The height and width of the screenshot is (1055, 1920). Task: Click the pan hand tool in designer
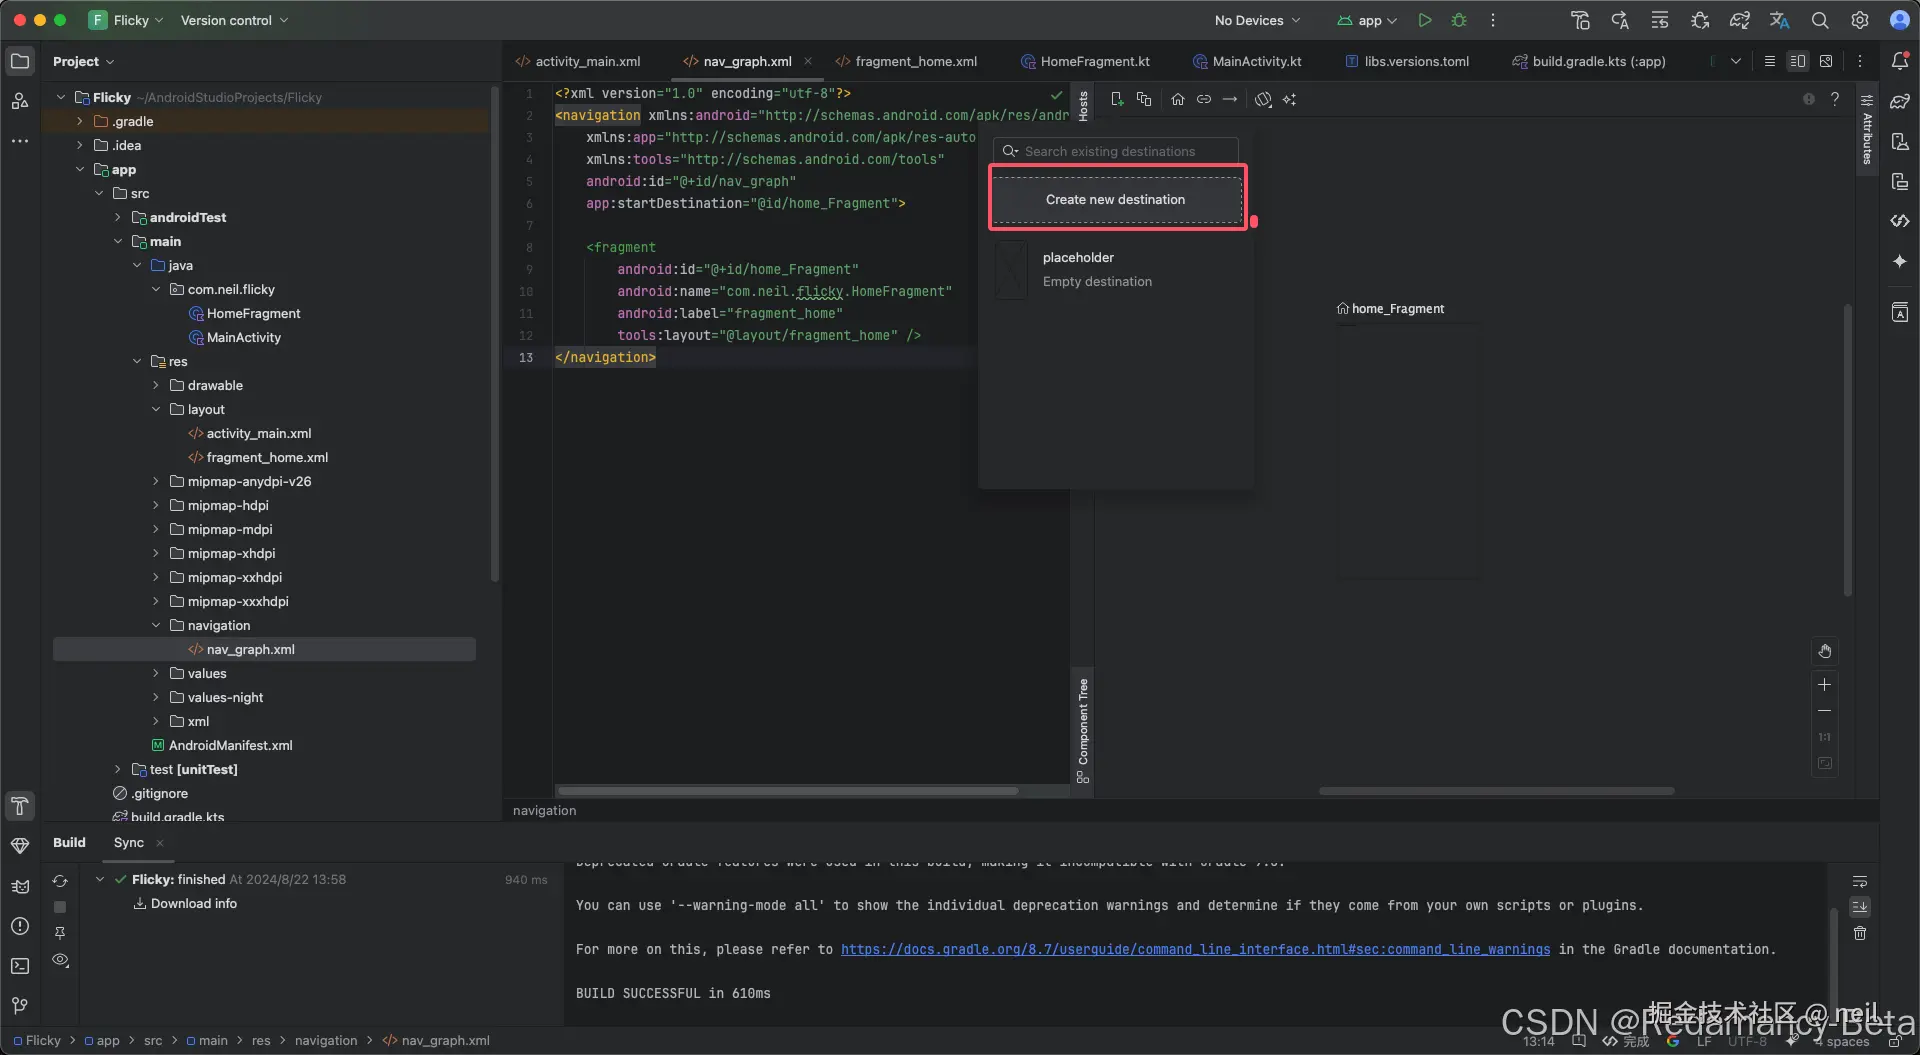[1824, 652]
